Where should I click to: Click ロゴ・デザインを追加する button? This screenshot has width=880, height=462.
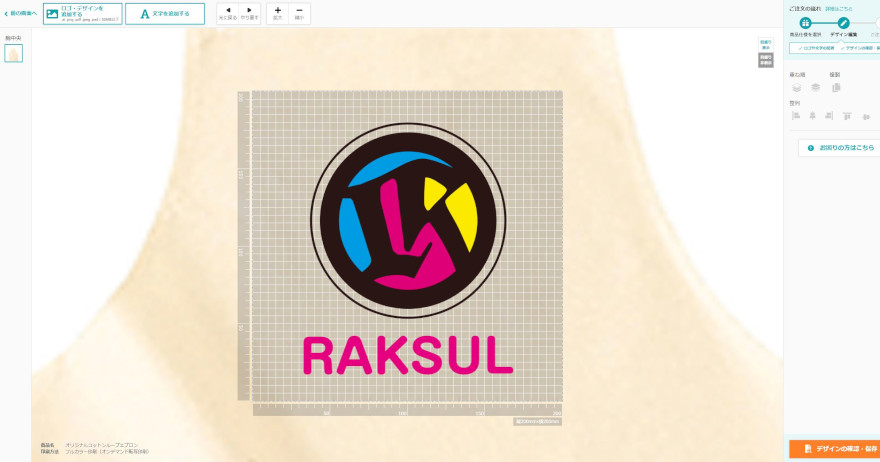82,13
